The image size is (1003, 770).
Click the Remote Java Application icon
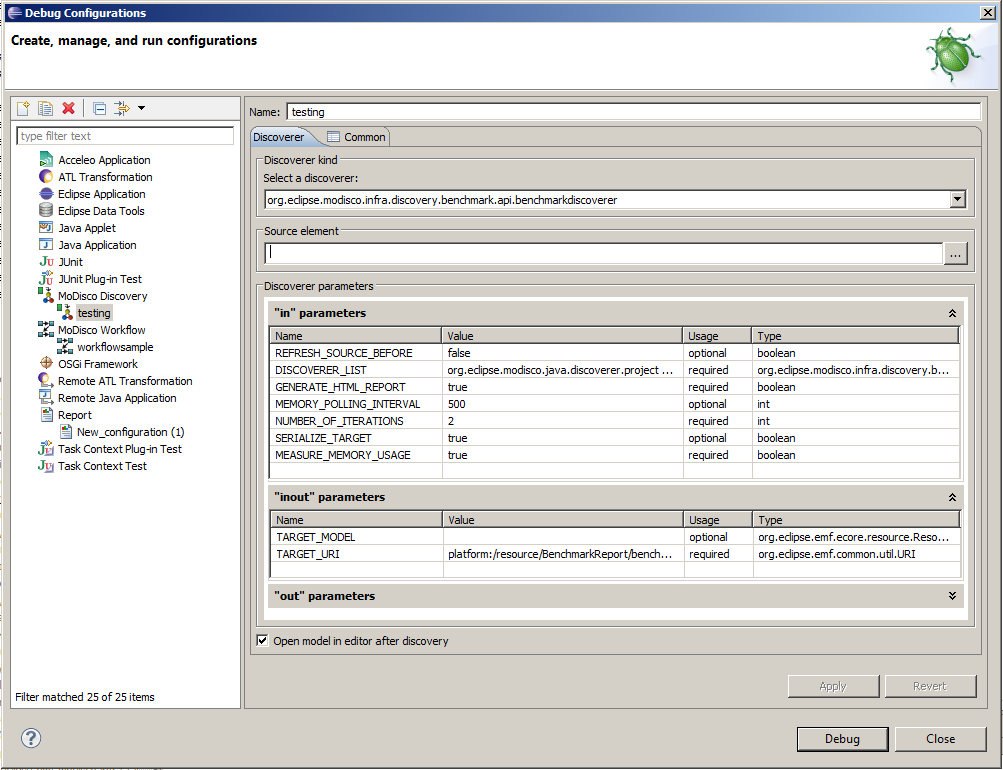[x=46, y=397]
